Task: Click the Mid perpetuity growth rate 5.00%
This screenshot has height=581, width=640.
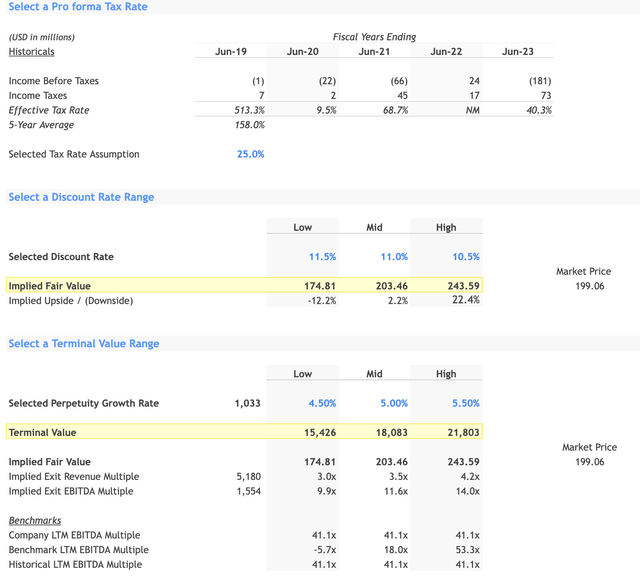Action: point(392,404)
